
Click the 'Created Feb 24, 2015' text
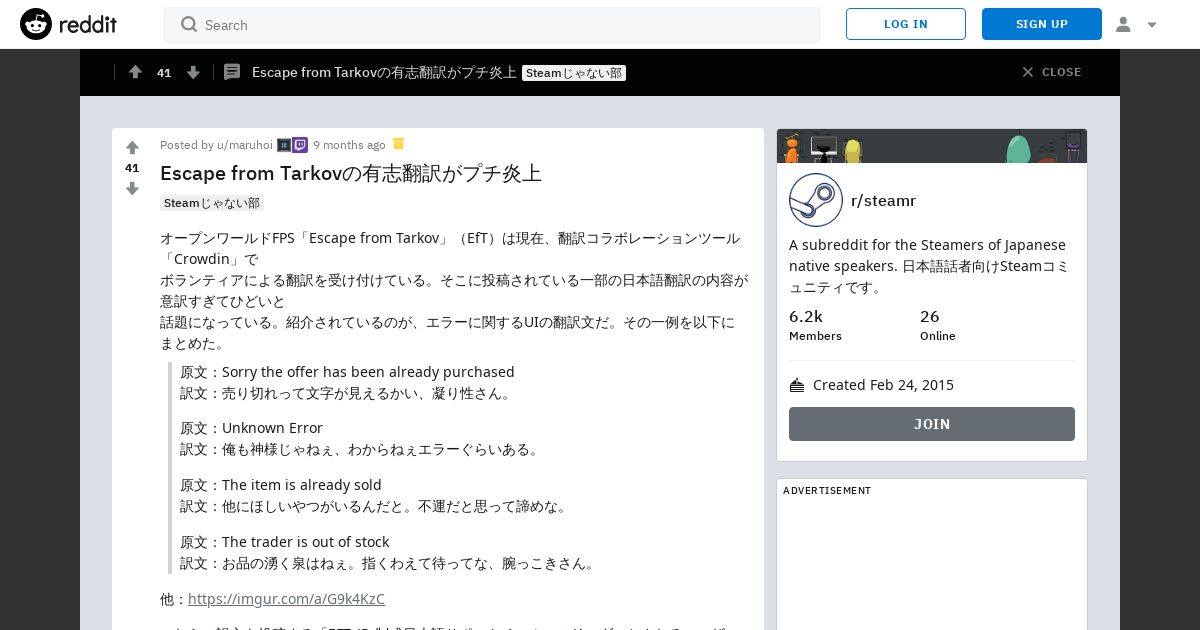883,385
